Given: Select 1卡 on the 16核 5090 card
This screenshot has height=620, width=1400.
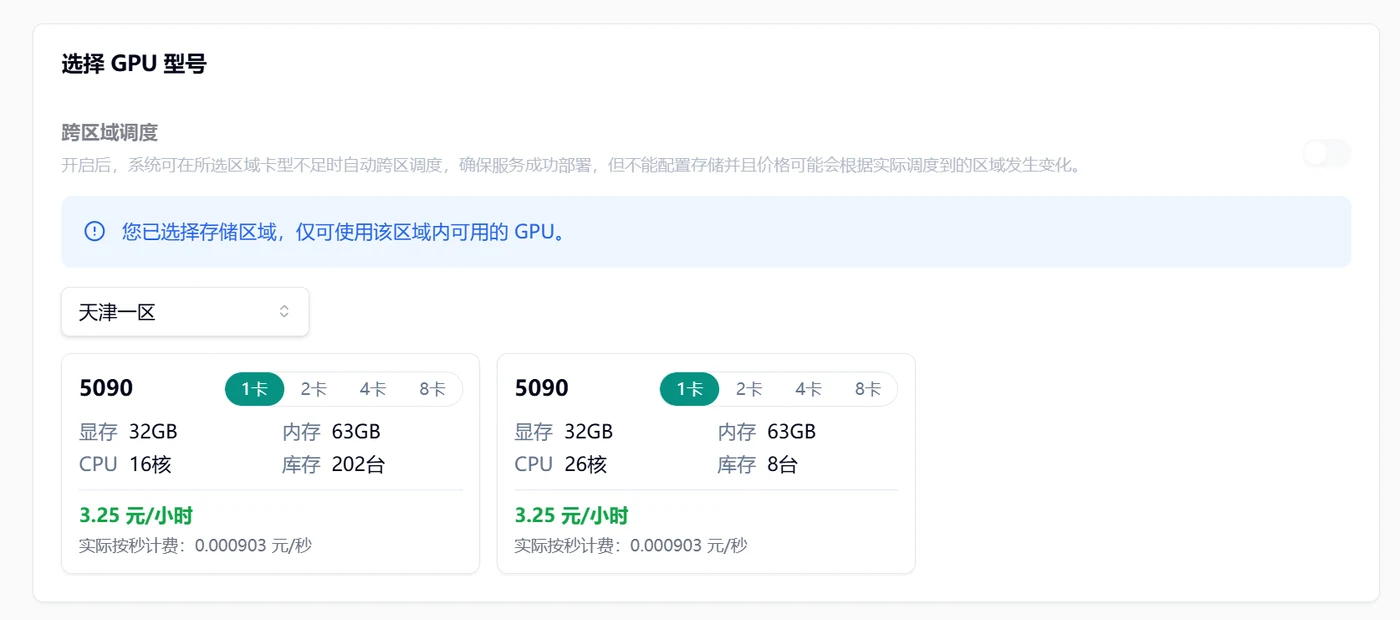Looking at the screenshot, I should pos(255,389).
